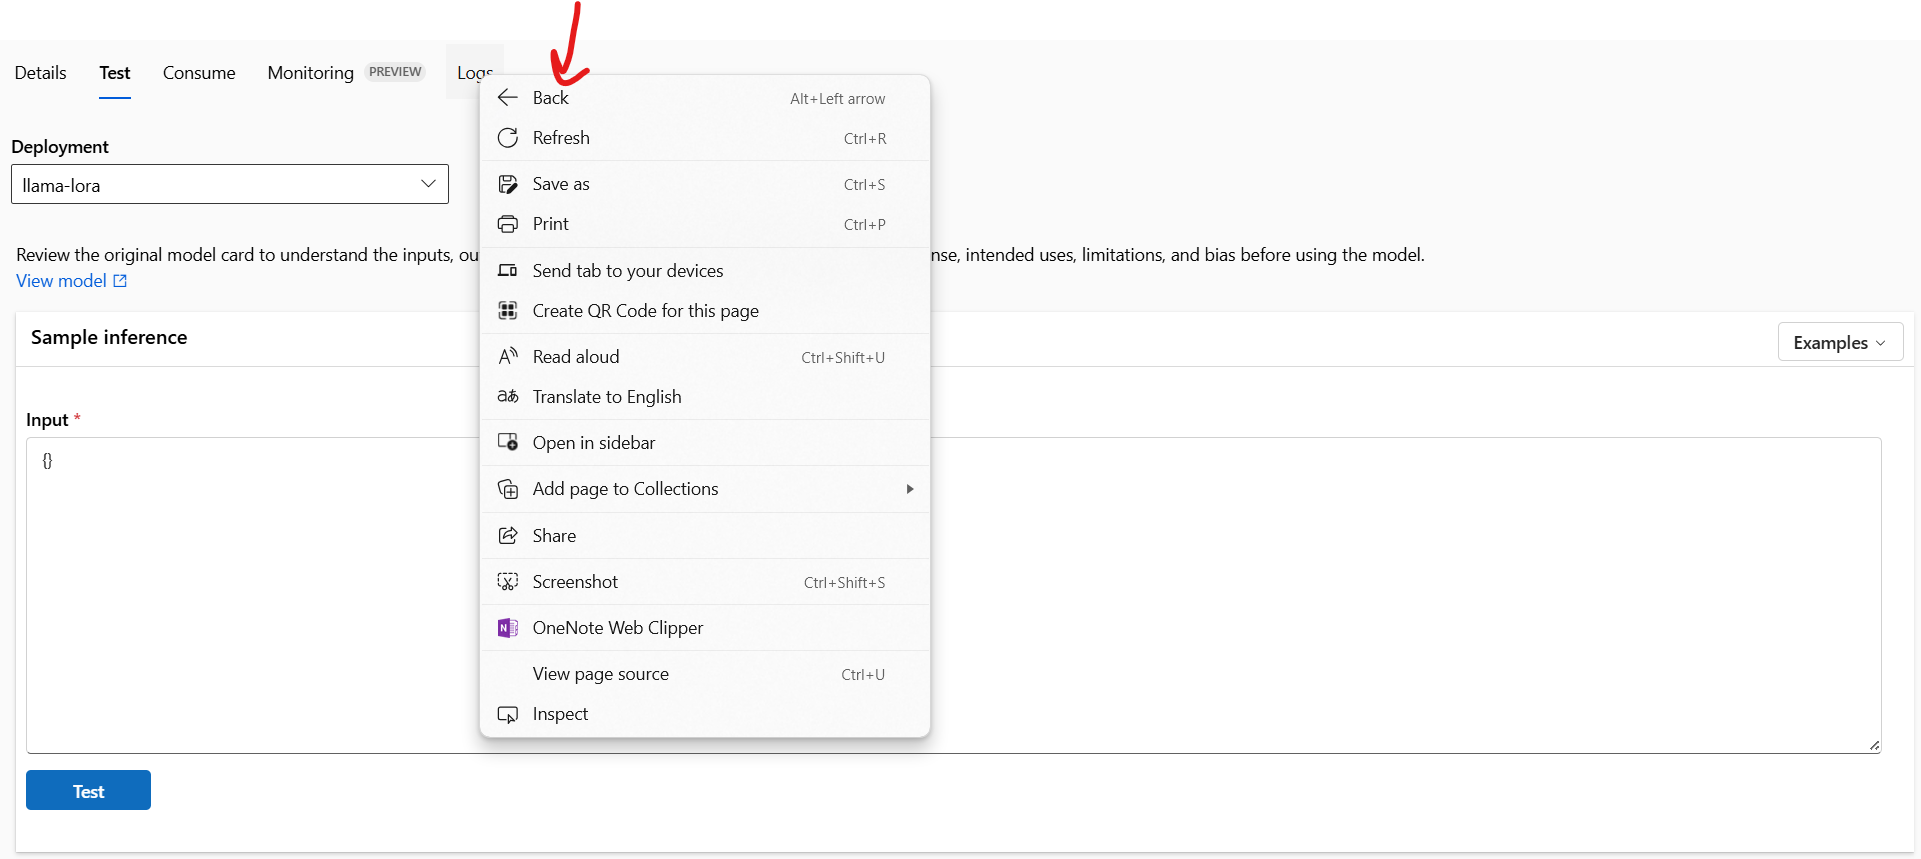The image size is (1921, 859).
Task: Click the PREVIEW badge beside Monitoring
Action: pos(395,72)
